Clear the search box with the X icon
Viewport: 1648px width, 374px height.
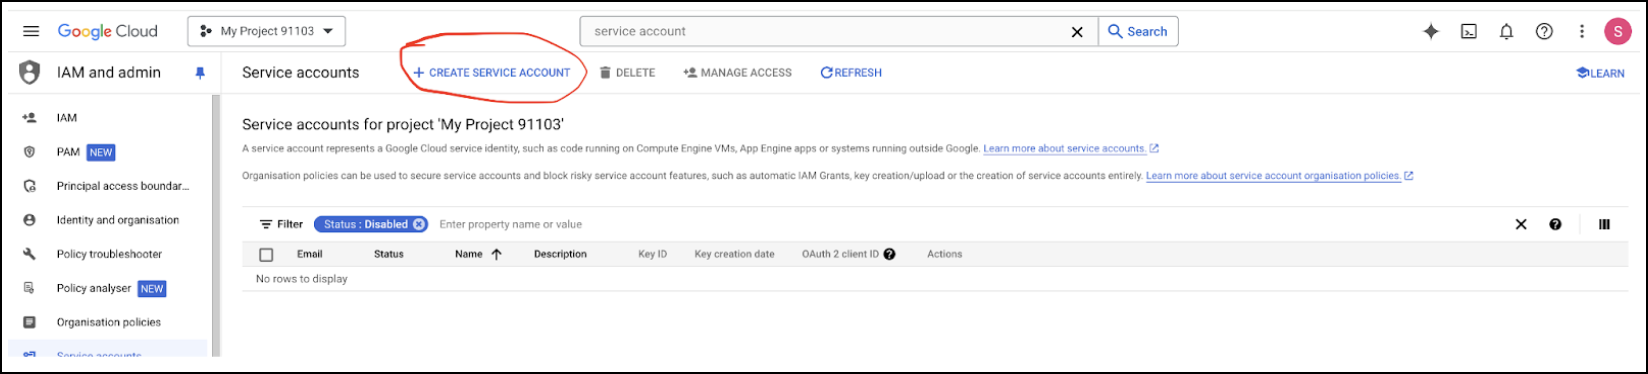(1077, 32)
